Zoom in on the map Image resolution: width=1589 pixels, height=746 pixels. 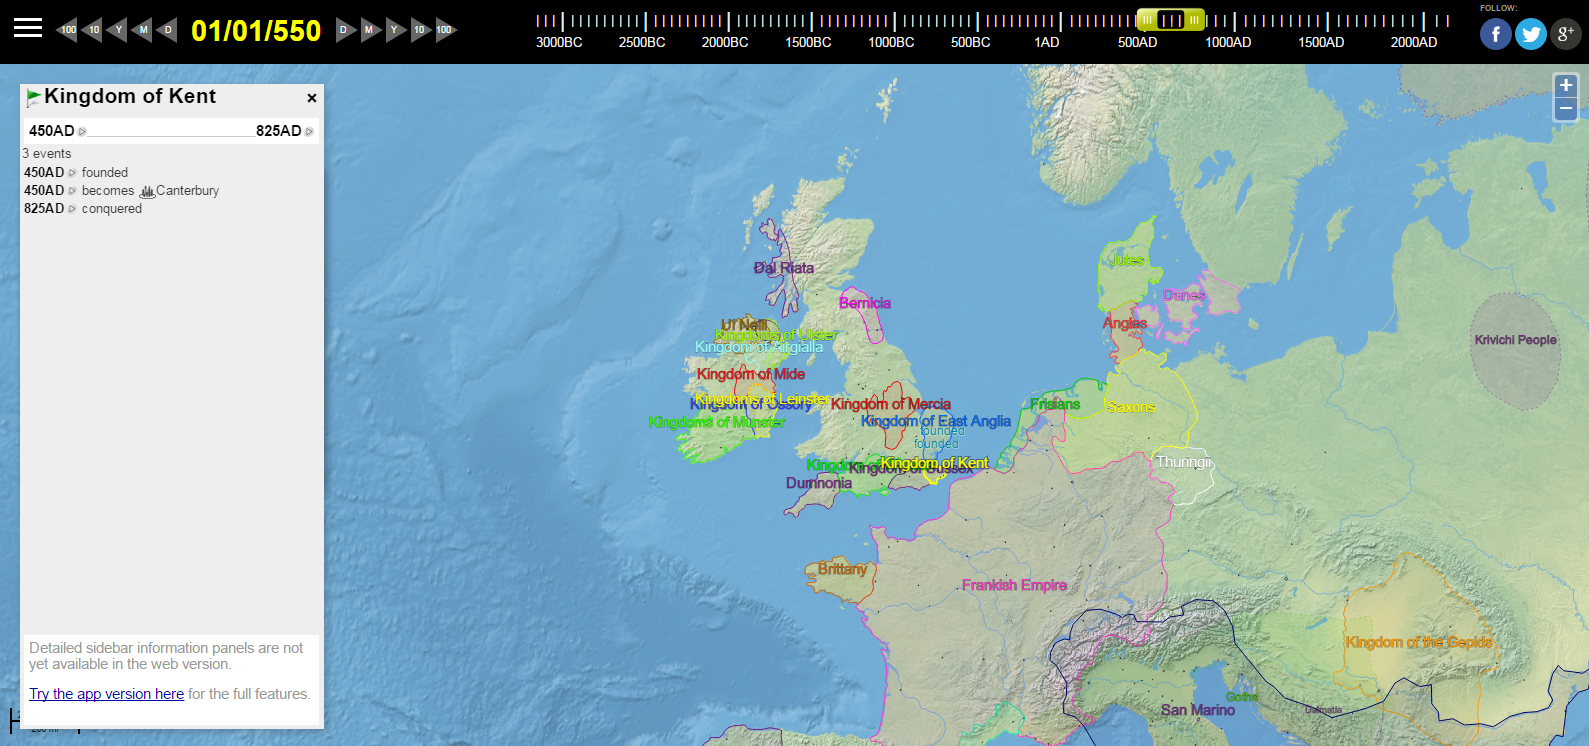(x=1566, y=86)
